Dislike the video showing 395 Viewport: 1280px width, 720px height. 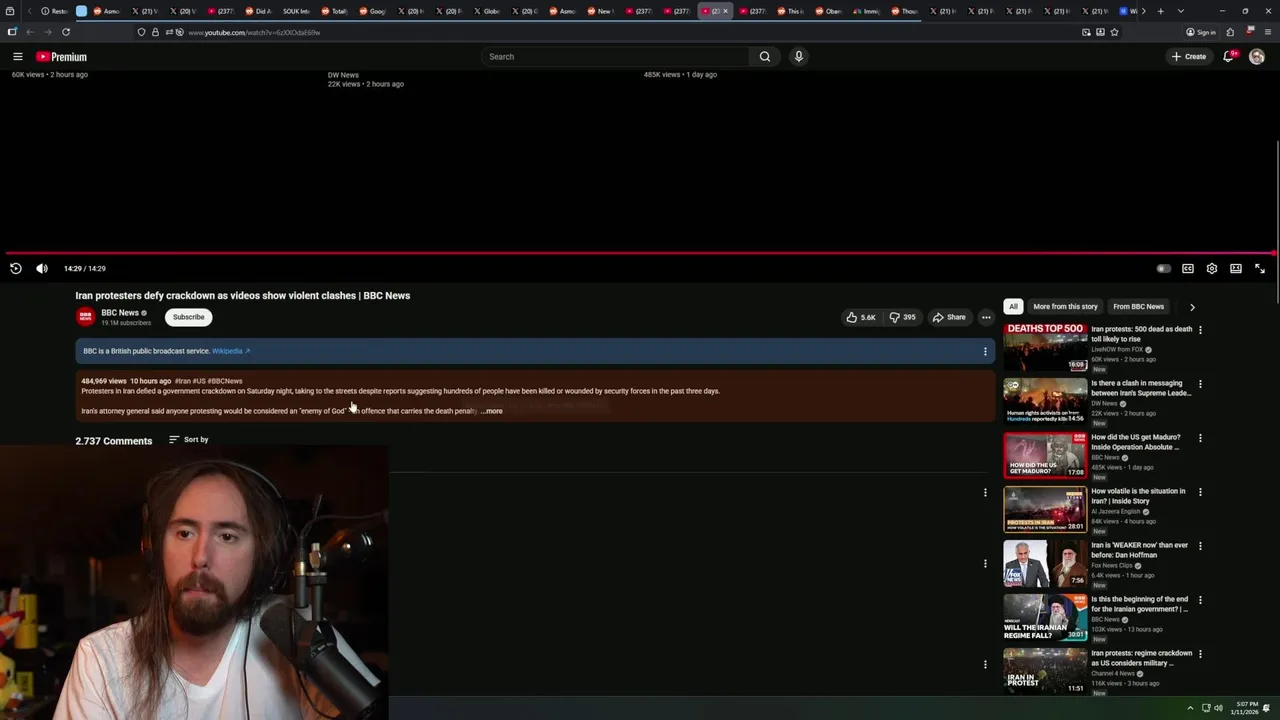(x=903, y=317)
